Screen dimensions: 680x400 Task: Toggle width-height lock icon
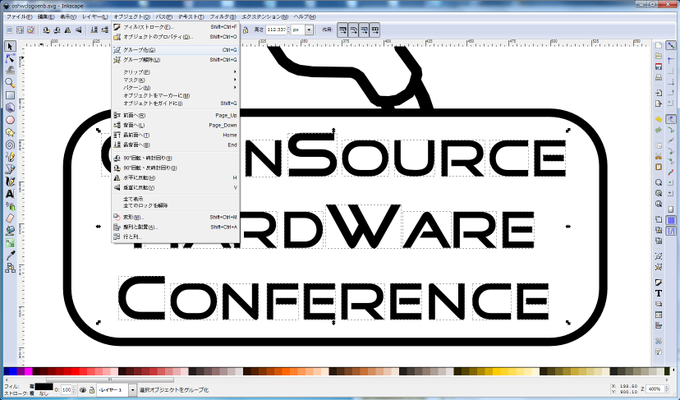245,30
